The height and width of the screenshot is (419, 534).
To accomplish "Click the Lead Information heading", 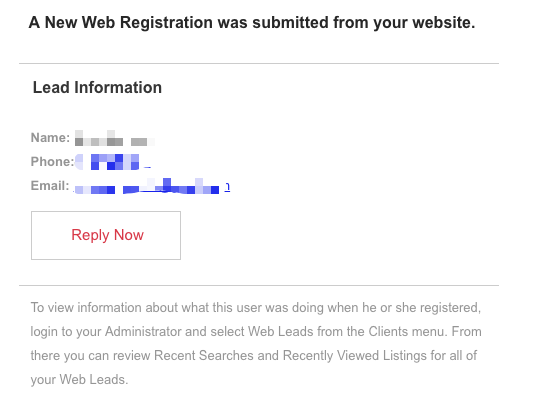I will tap(97, 88).
